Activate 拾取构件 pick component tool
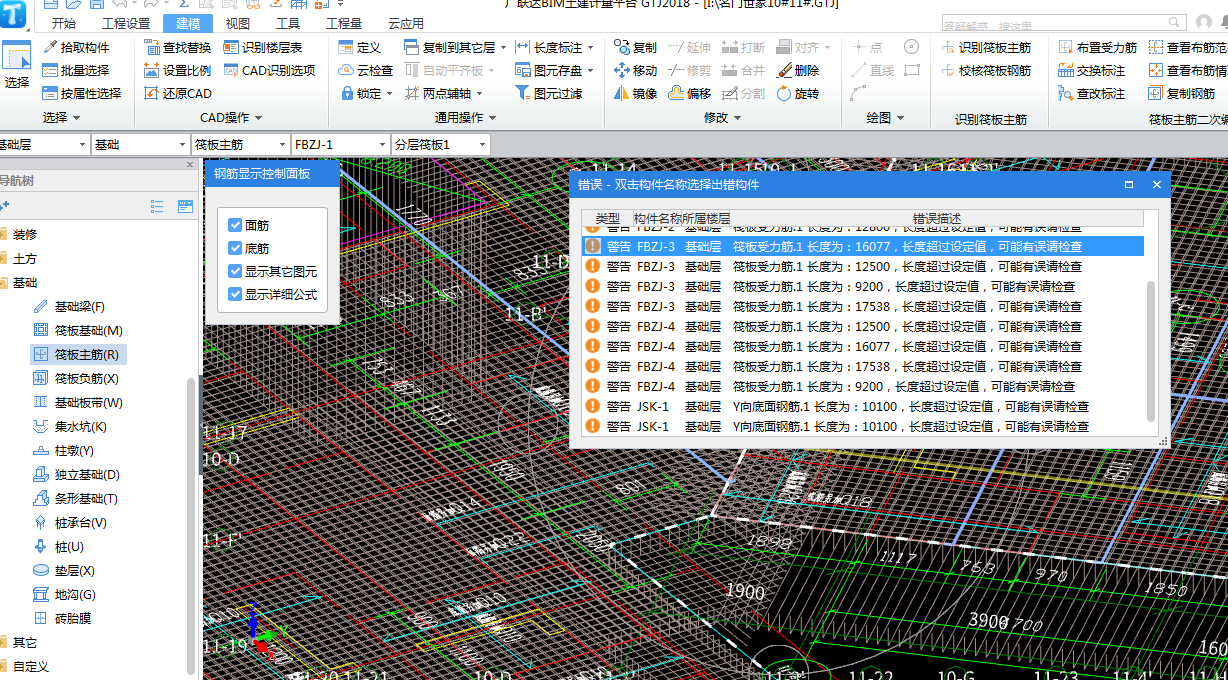The height and width of the screenshot is (680, 1228). pyautogui.click(x=76, y=47)
